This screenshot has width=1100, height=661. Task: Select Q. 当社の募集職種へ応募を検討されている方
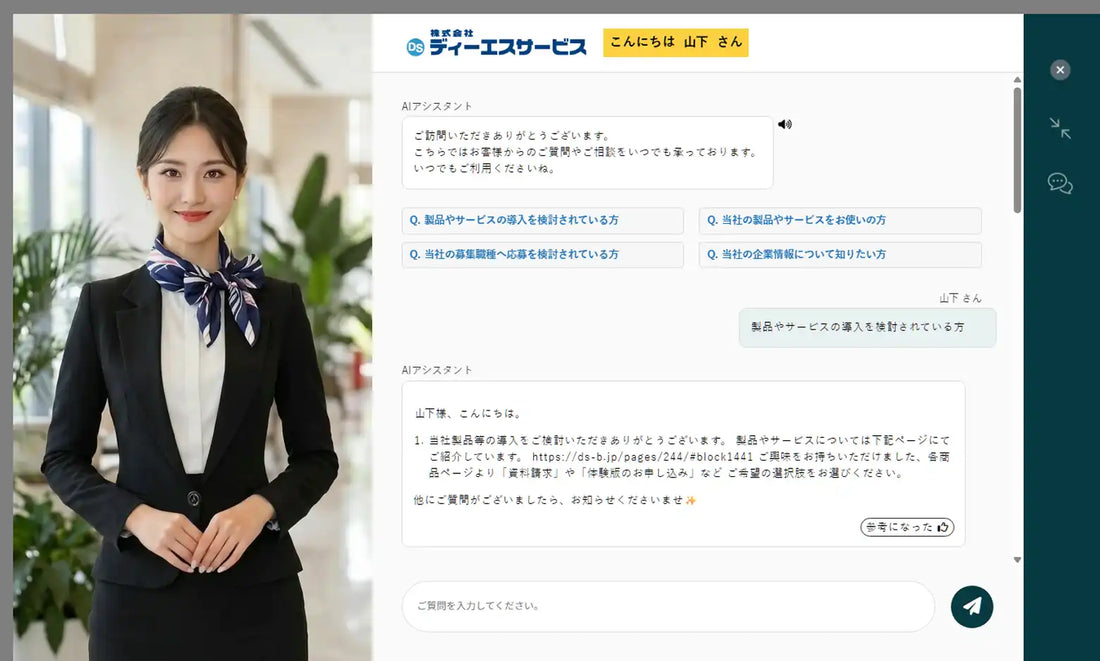click(x=542, y=255)
